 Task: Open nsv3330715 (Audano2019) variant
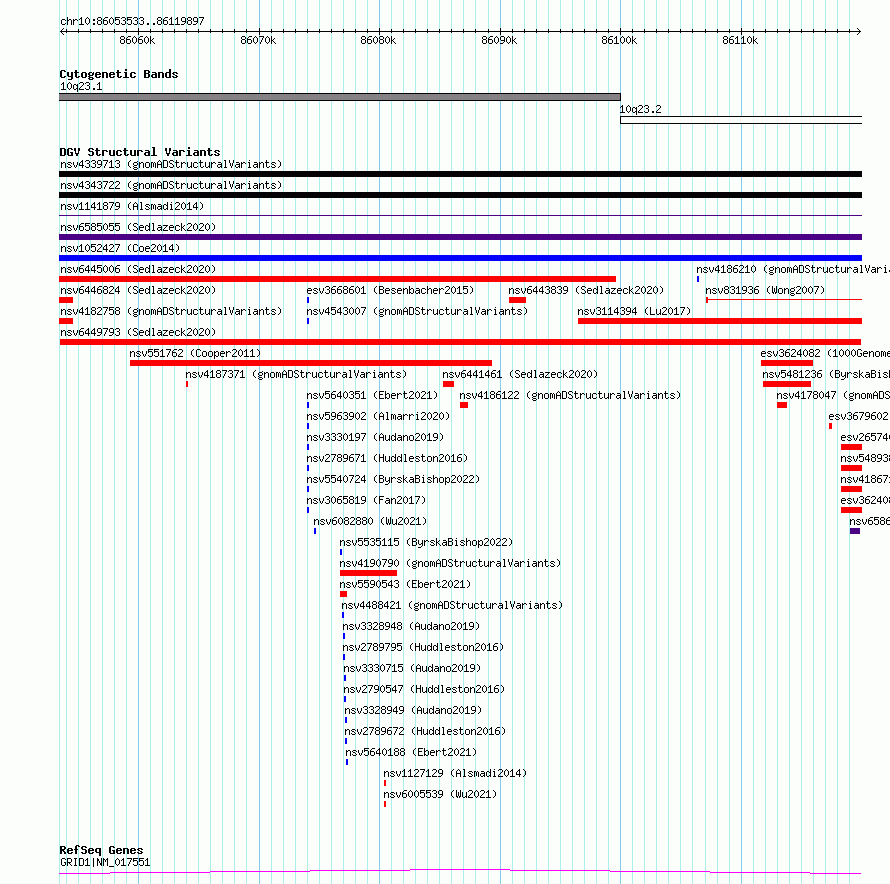[x=412, y=668]
